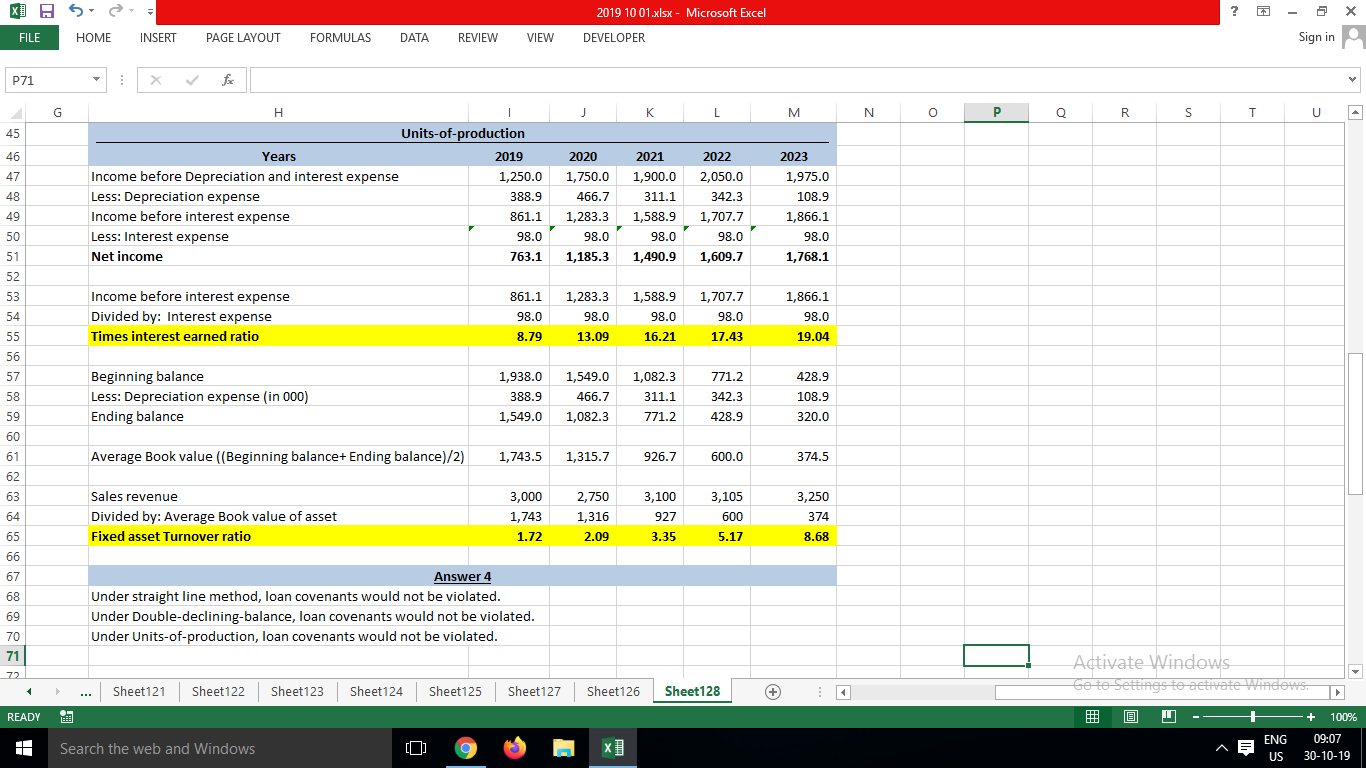Switch to the INSERT ribbon tab
1366x768 pixels.
(x=158, y=37)
